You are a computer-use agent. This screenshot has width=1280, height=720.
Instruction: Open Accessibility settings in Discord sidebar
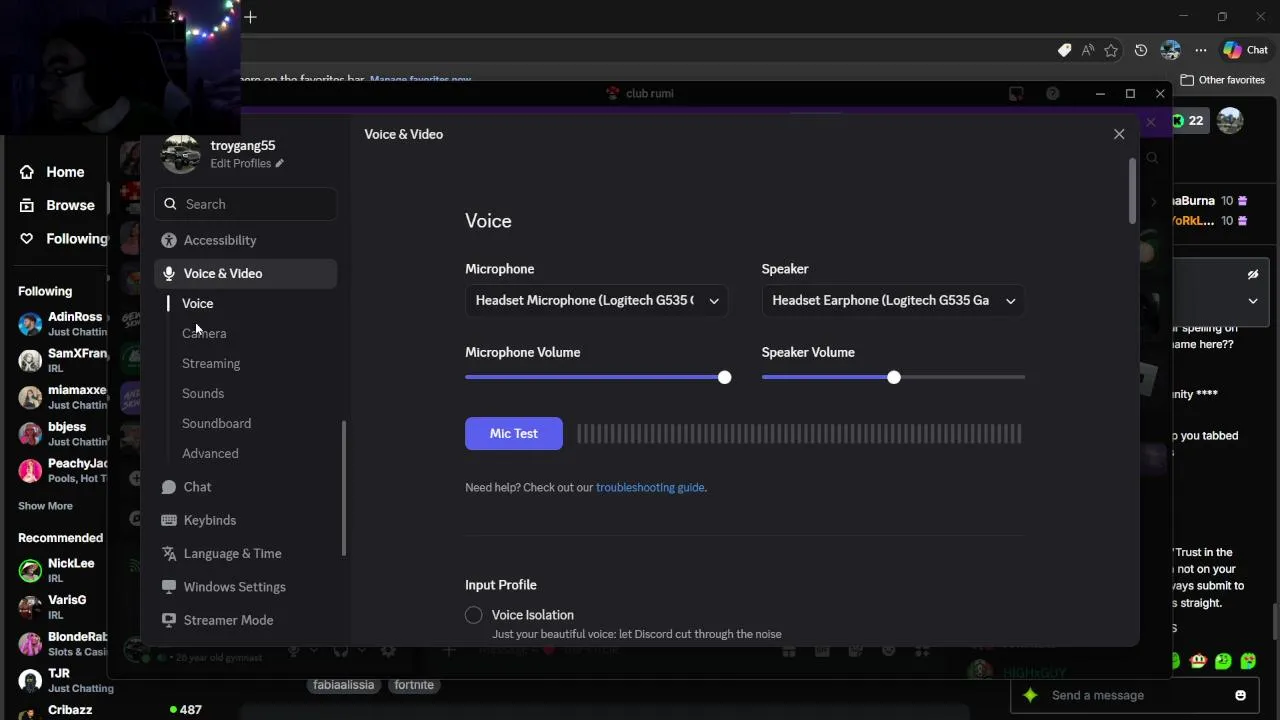245,240
